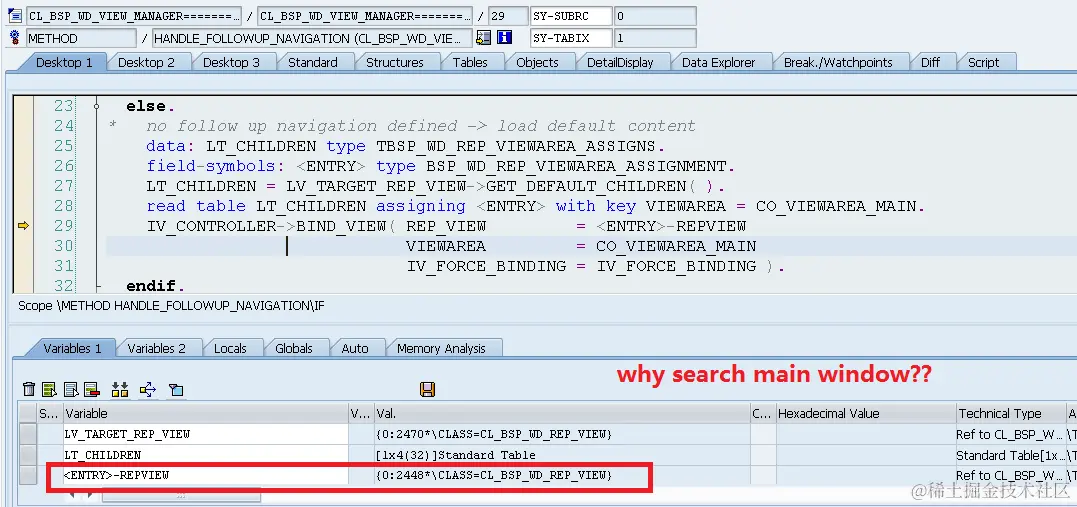Screen dimensions: 1077x507
Task: Click the blue info icon in header
Action: 504,37
